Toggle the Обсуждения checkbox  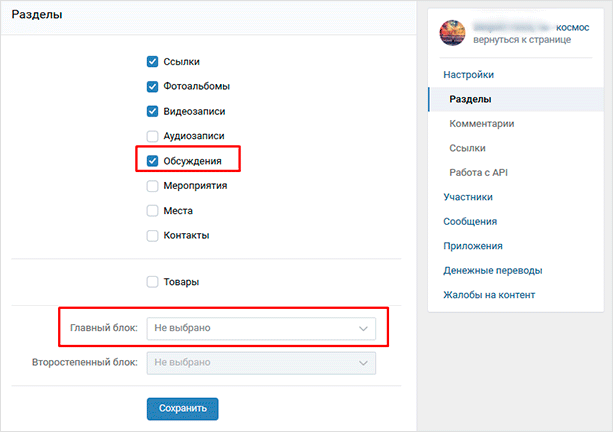153,160
